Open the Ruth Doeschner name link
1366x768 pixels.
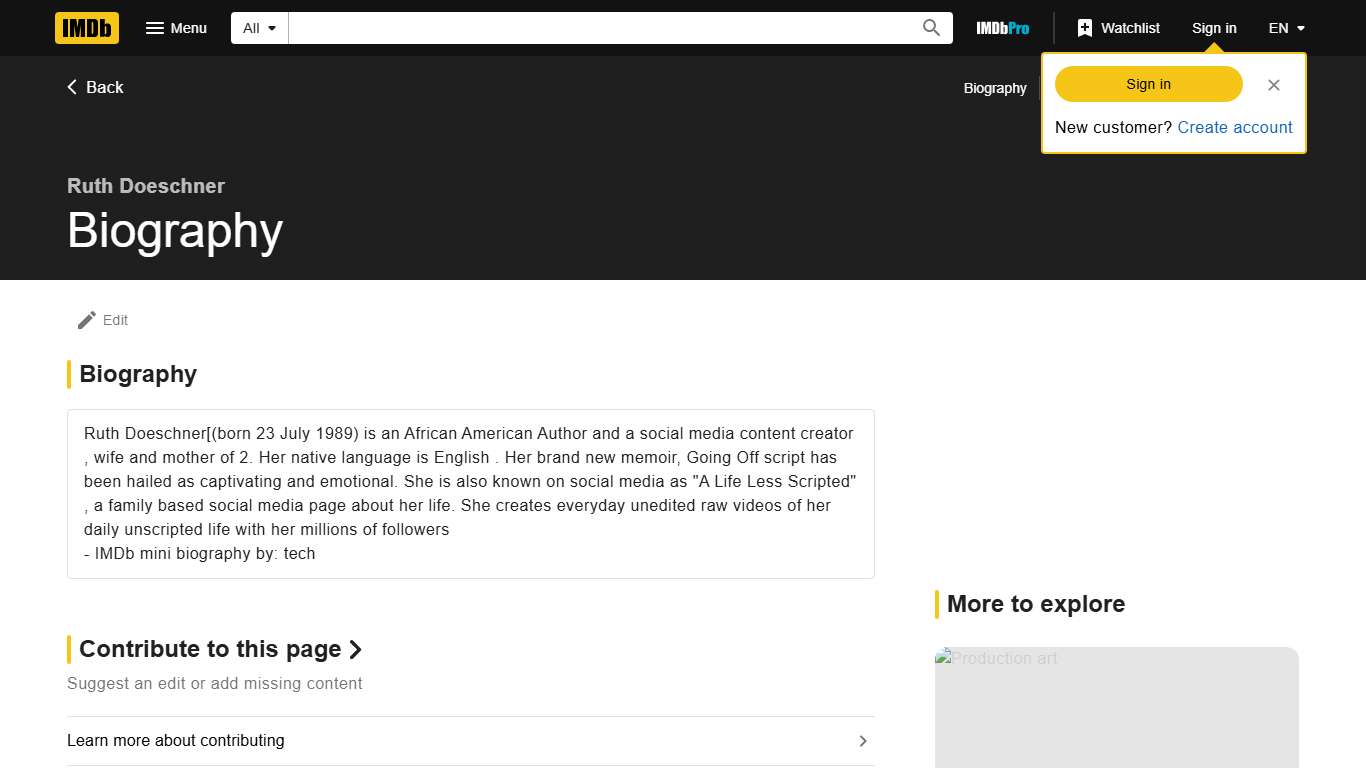point(146,186)
